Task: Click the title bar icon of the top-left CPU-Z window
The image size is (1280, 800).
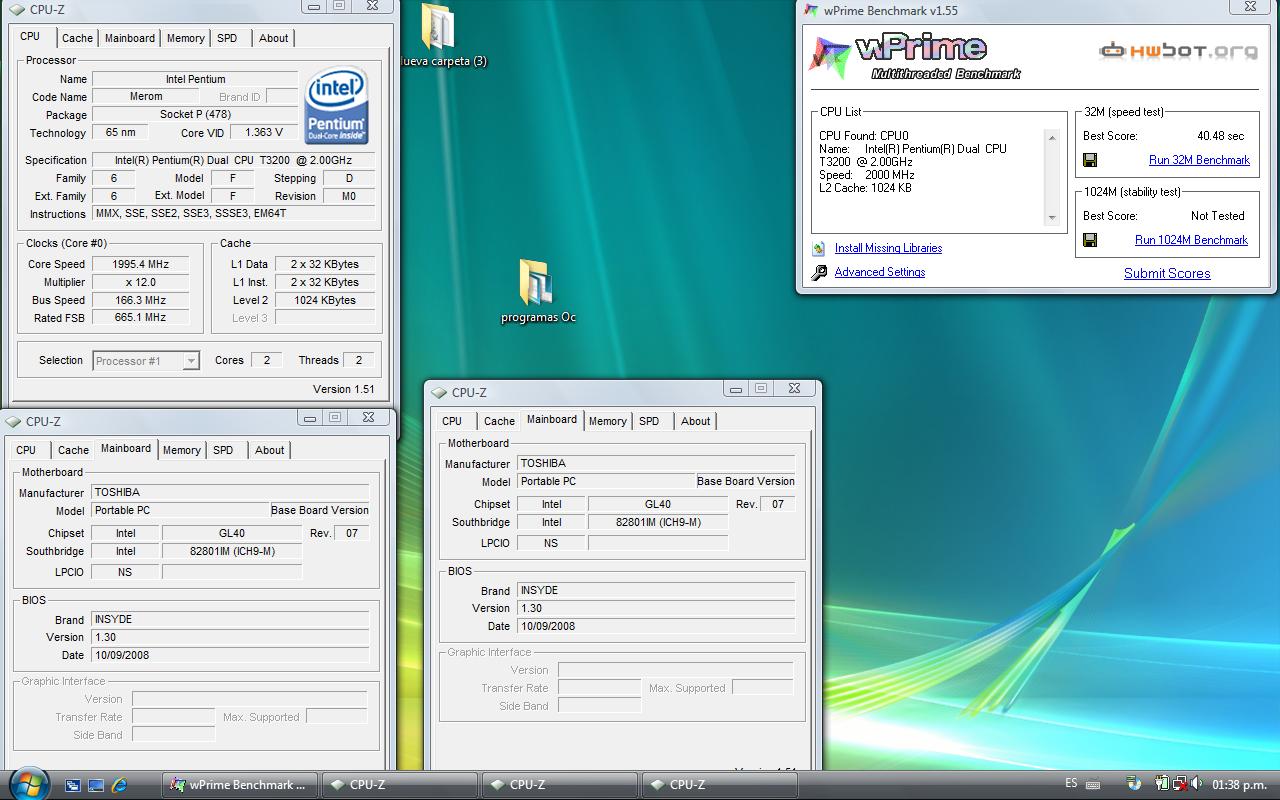Action: 16,10
